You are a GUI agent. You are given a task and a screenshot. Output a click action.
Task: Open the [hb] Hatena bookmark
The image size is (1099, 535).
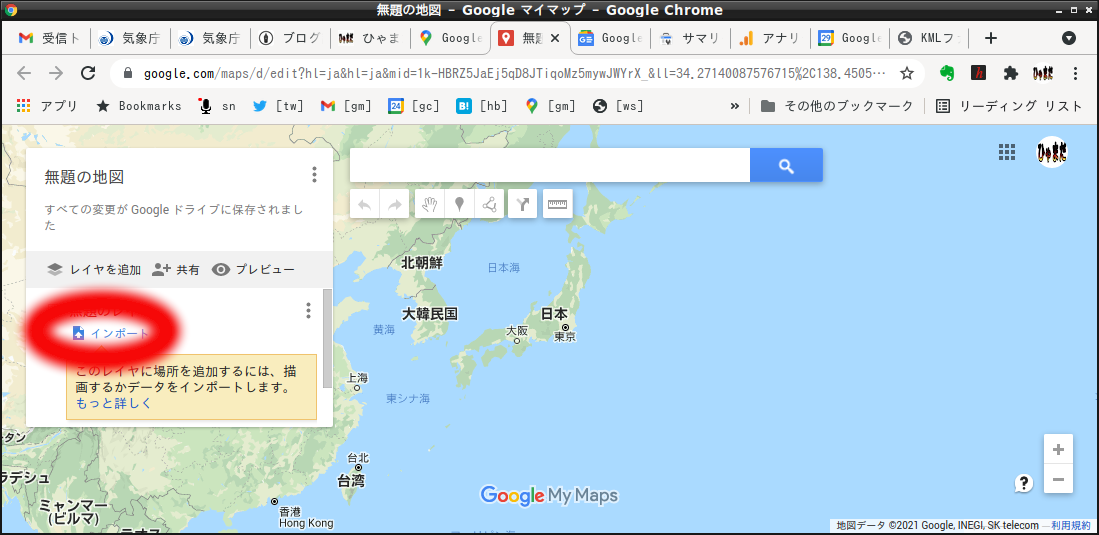click(482, 106)
